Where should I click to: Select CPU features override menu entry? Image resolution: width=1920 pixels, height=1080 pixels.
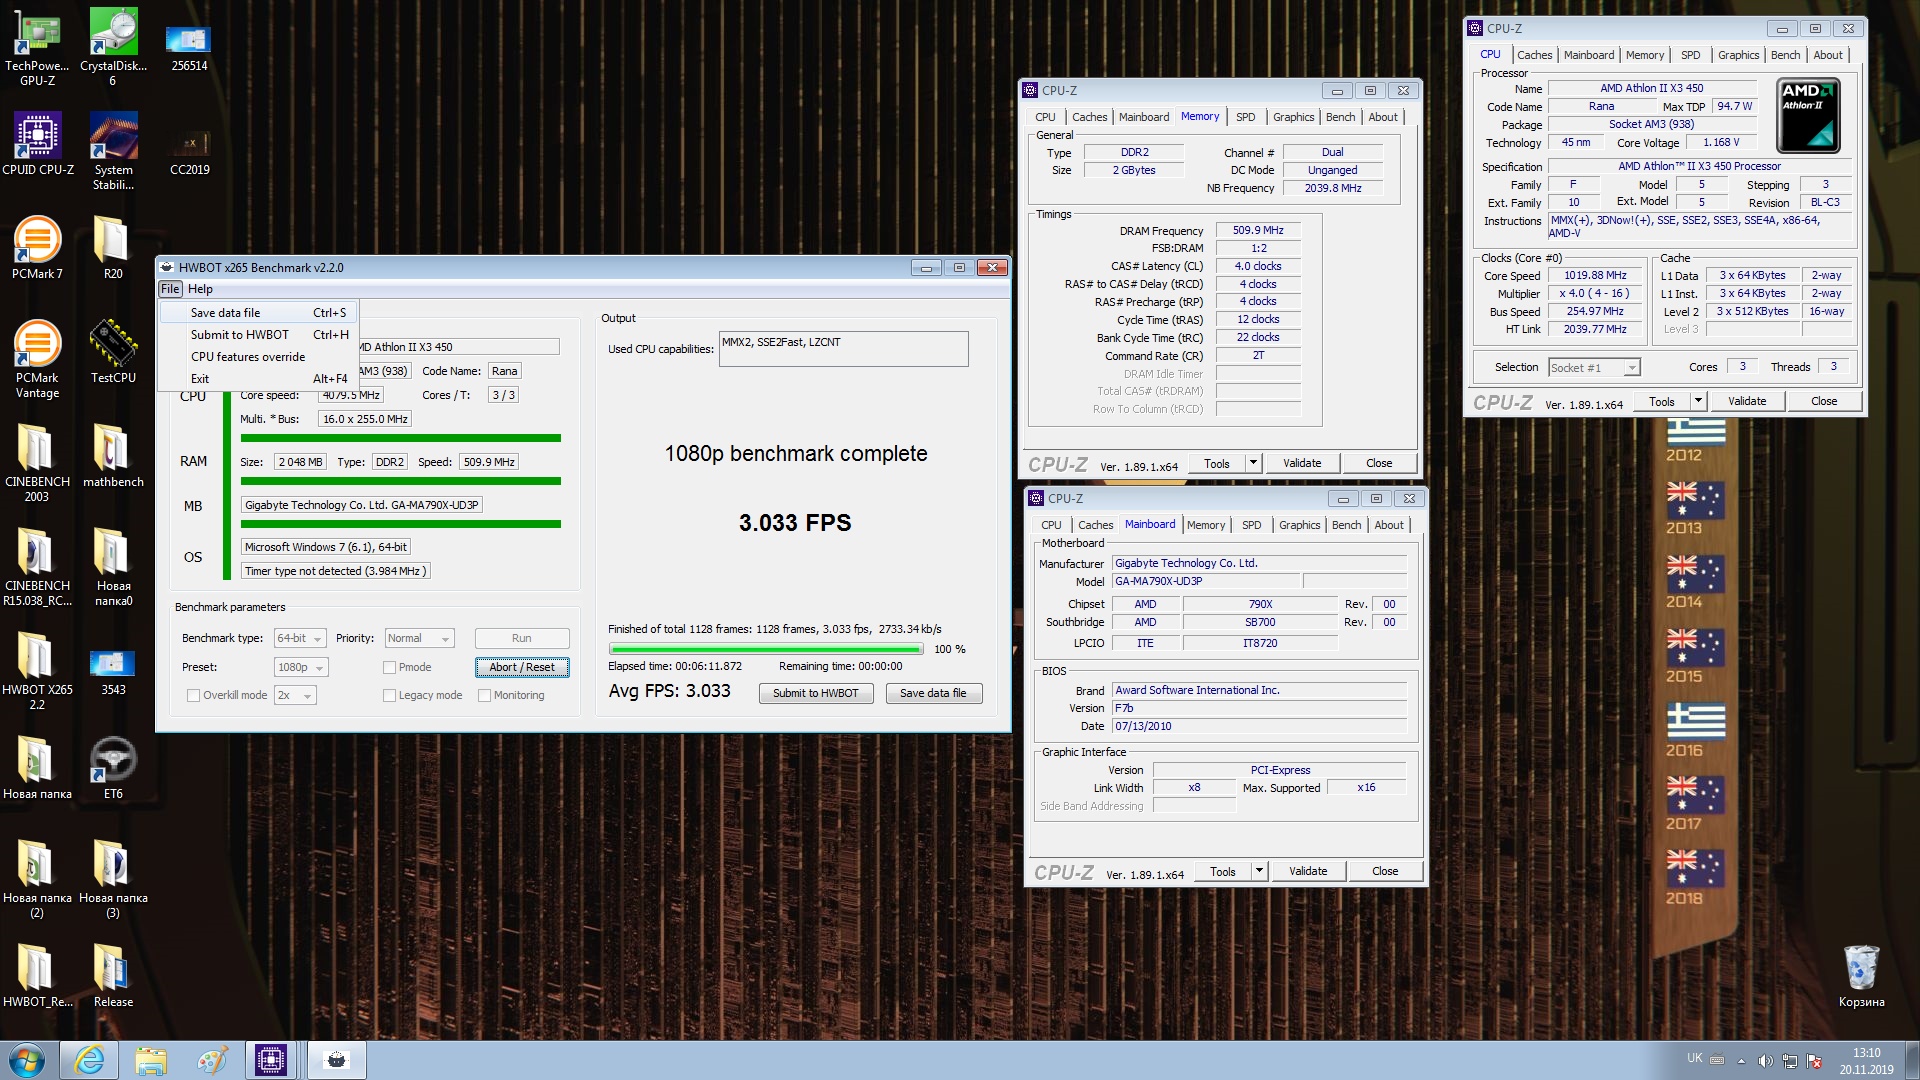(x=258, y=357)
